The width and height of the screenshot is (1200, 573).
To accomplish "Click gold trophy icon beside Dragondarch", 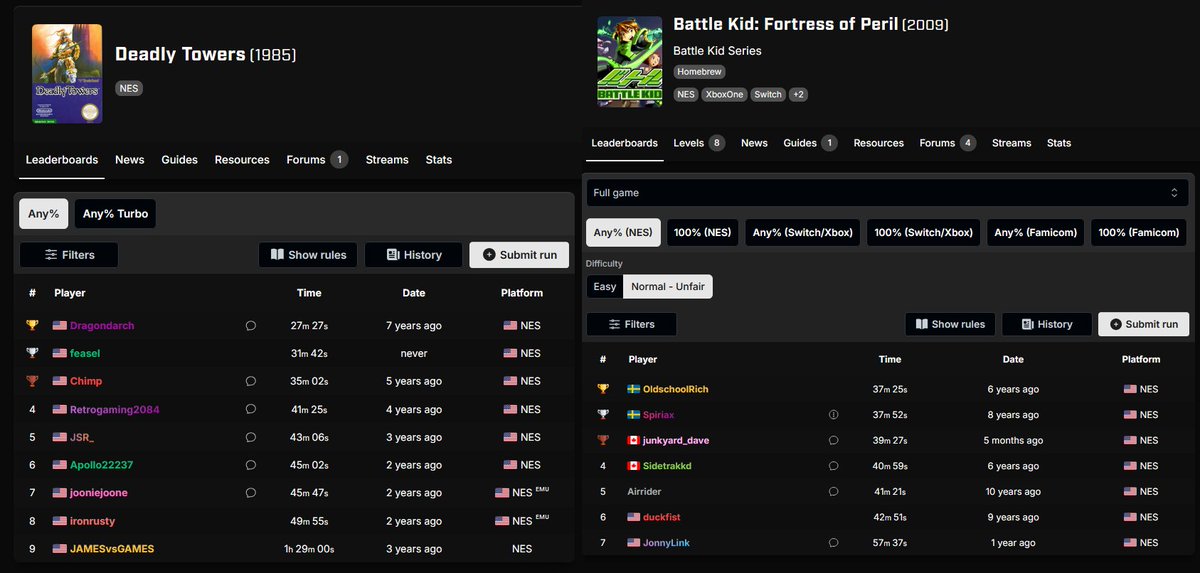I will (32, 325).
